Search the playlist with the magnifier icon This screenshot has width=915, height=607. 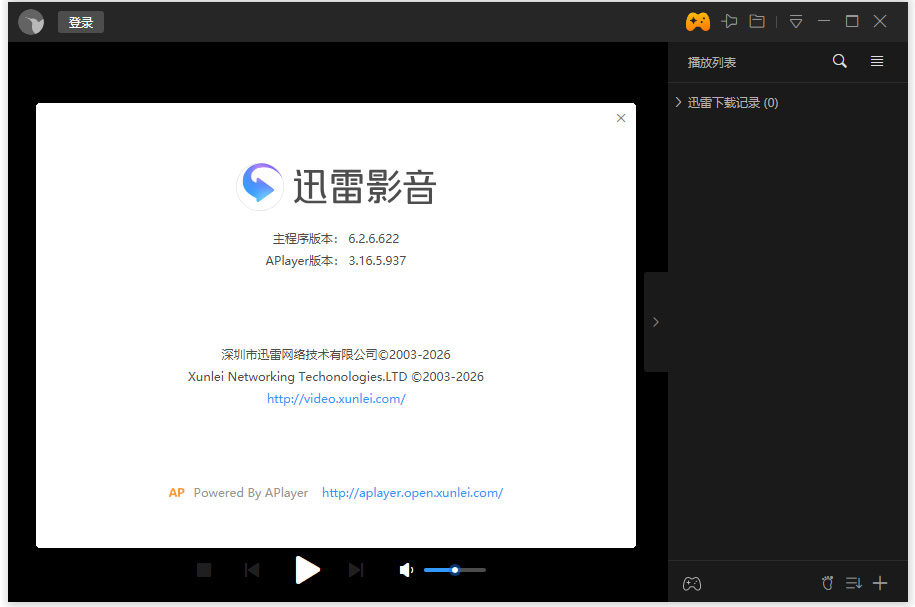click(839, 61)
